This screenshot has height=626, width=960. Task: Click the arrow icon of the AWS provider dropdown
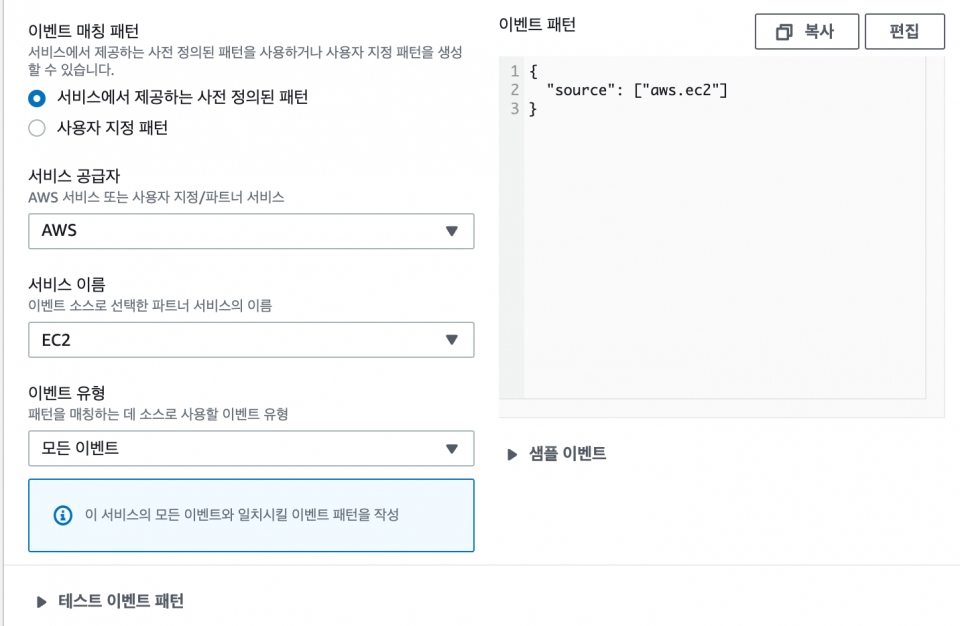pos(452,231)
